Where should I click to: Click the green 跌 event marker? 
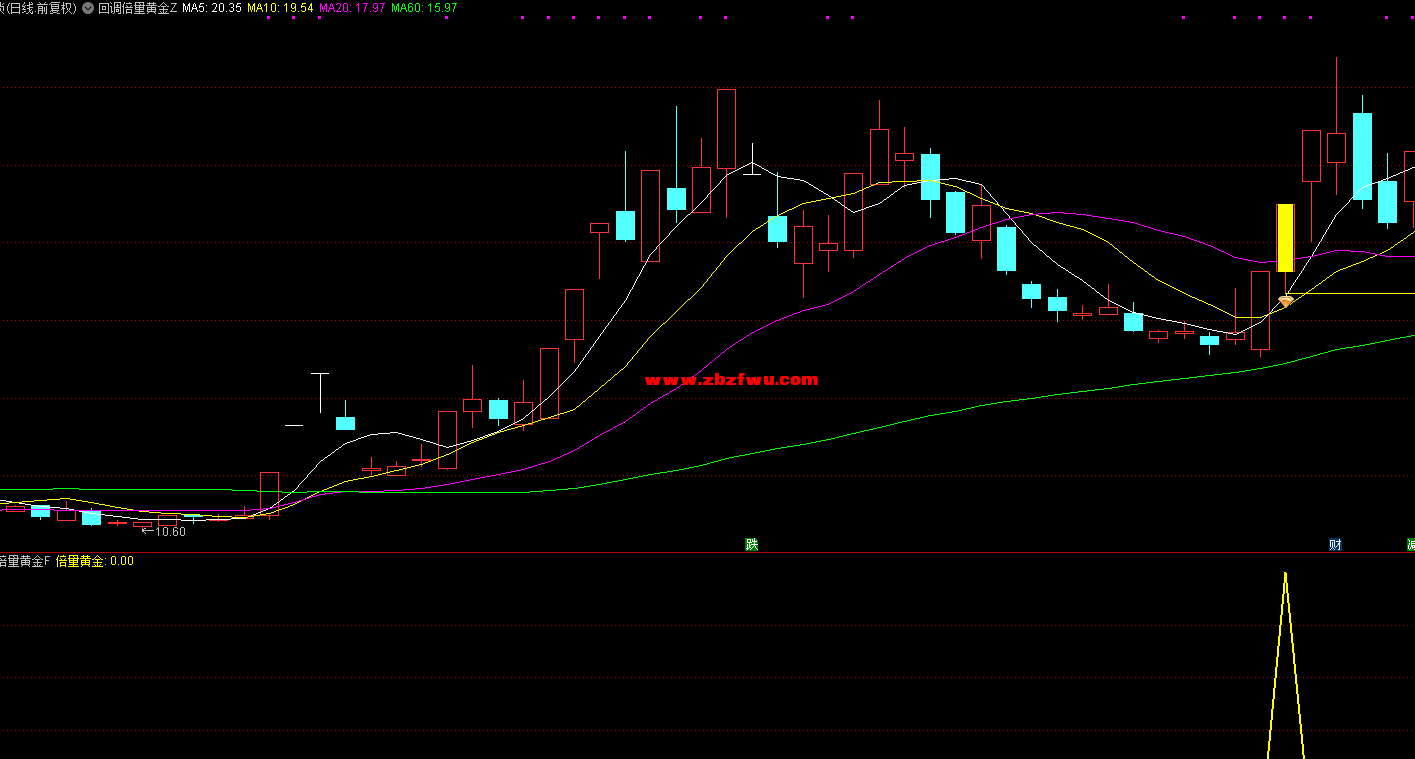click(751, 544)
